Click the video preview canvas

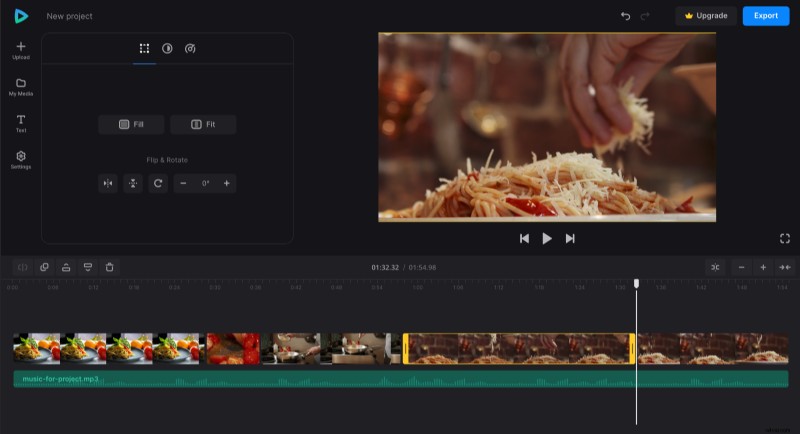click(x=547, y=127)
